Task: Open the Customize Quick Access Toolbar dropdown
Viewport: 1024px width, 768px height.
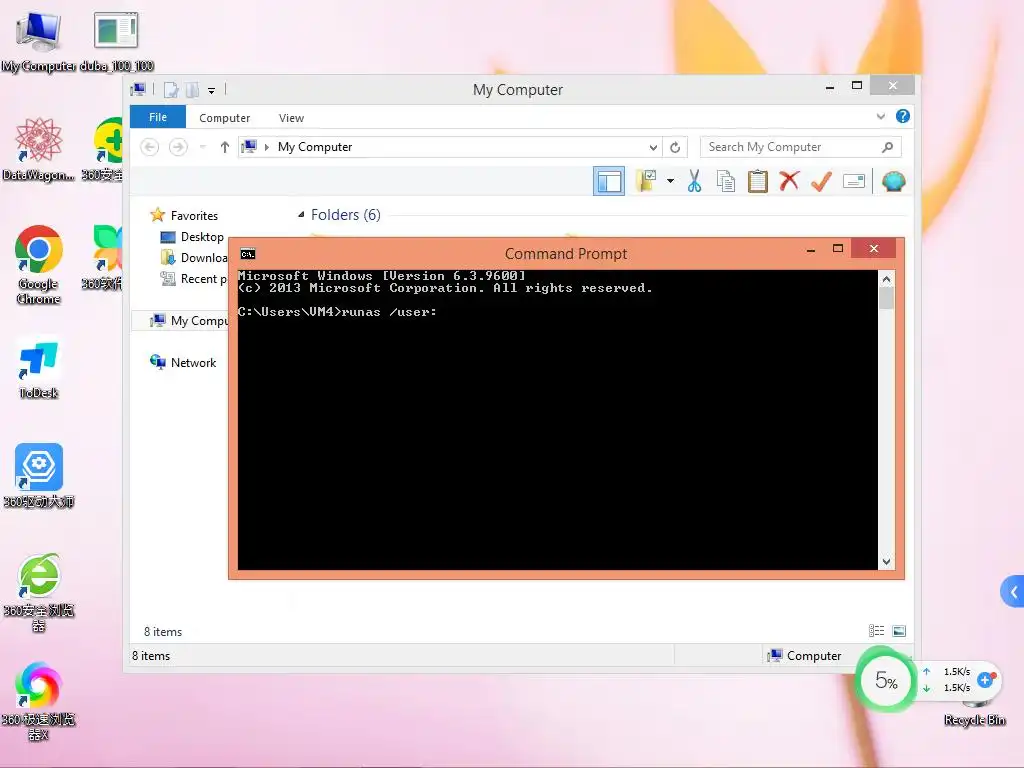Action: pyautogui.click(x=212, y=90)
